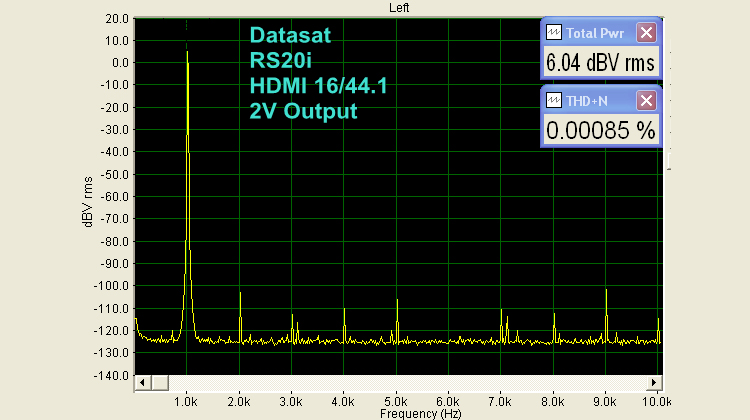Click the horizontal scrollbar track below the spectrum

[x=400, y=383]
